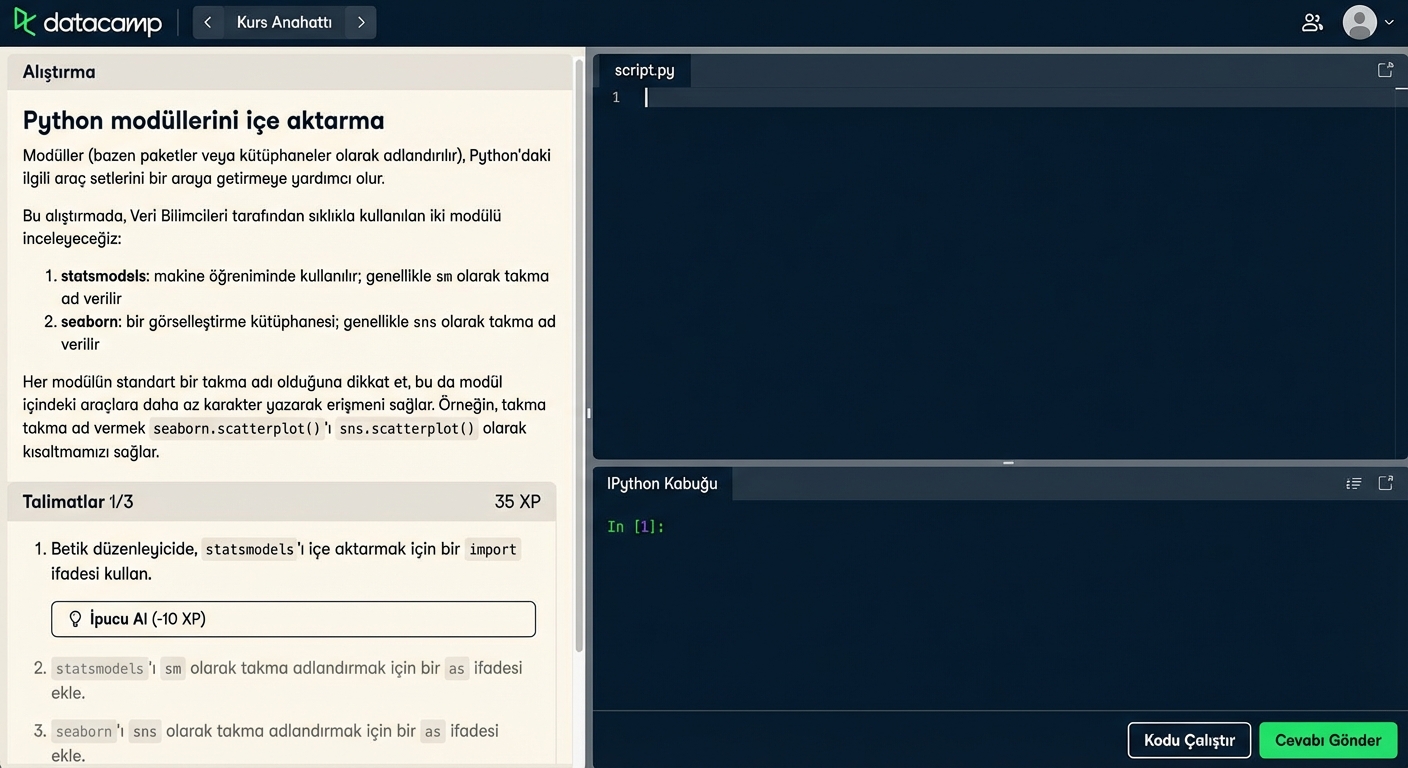Run code with Kodu Çalıştır

(1189, 740)
